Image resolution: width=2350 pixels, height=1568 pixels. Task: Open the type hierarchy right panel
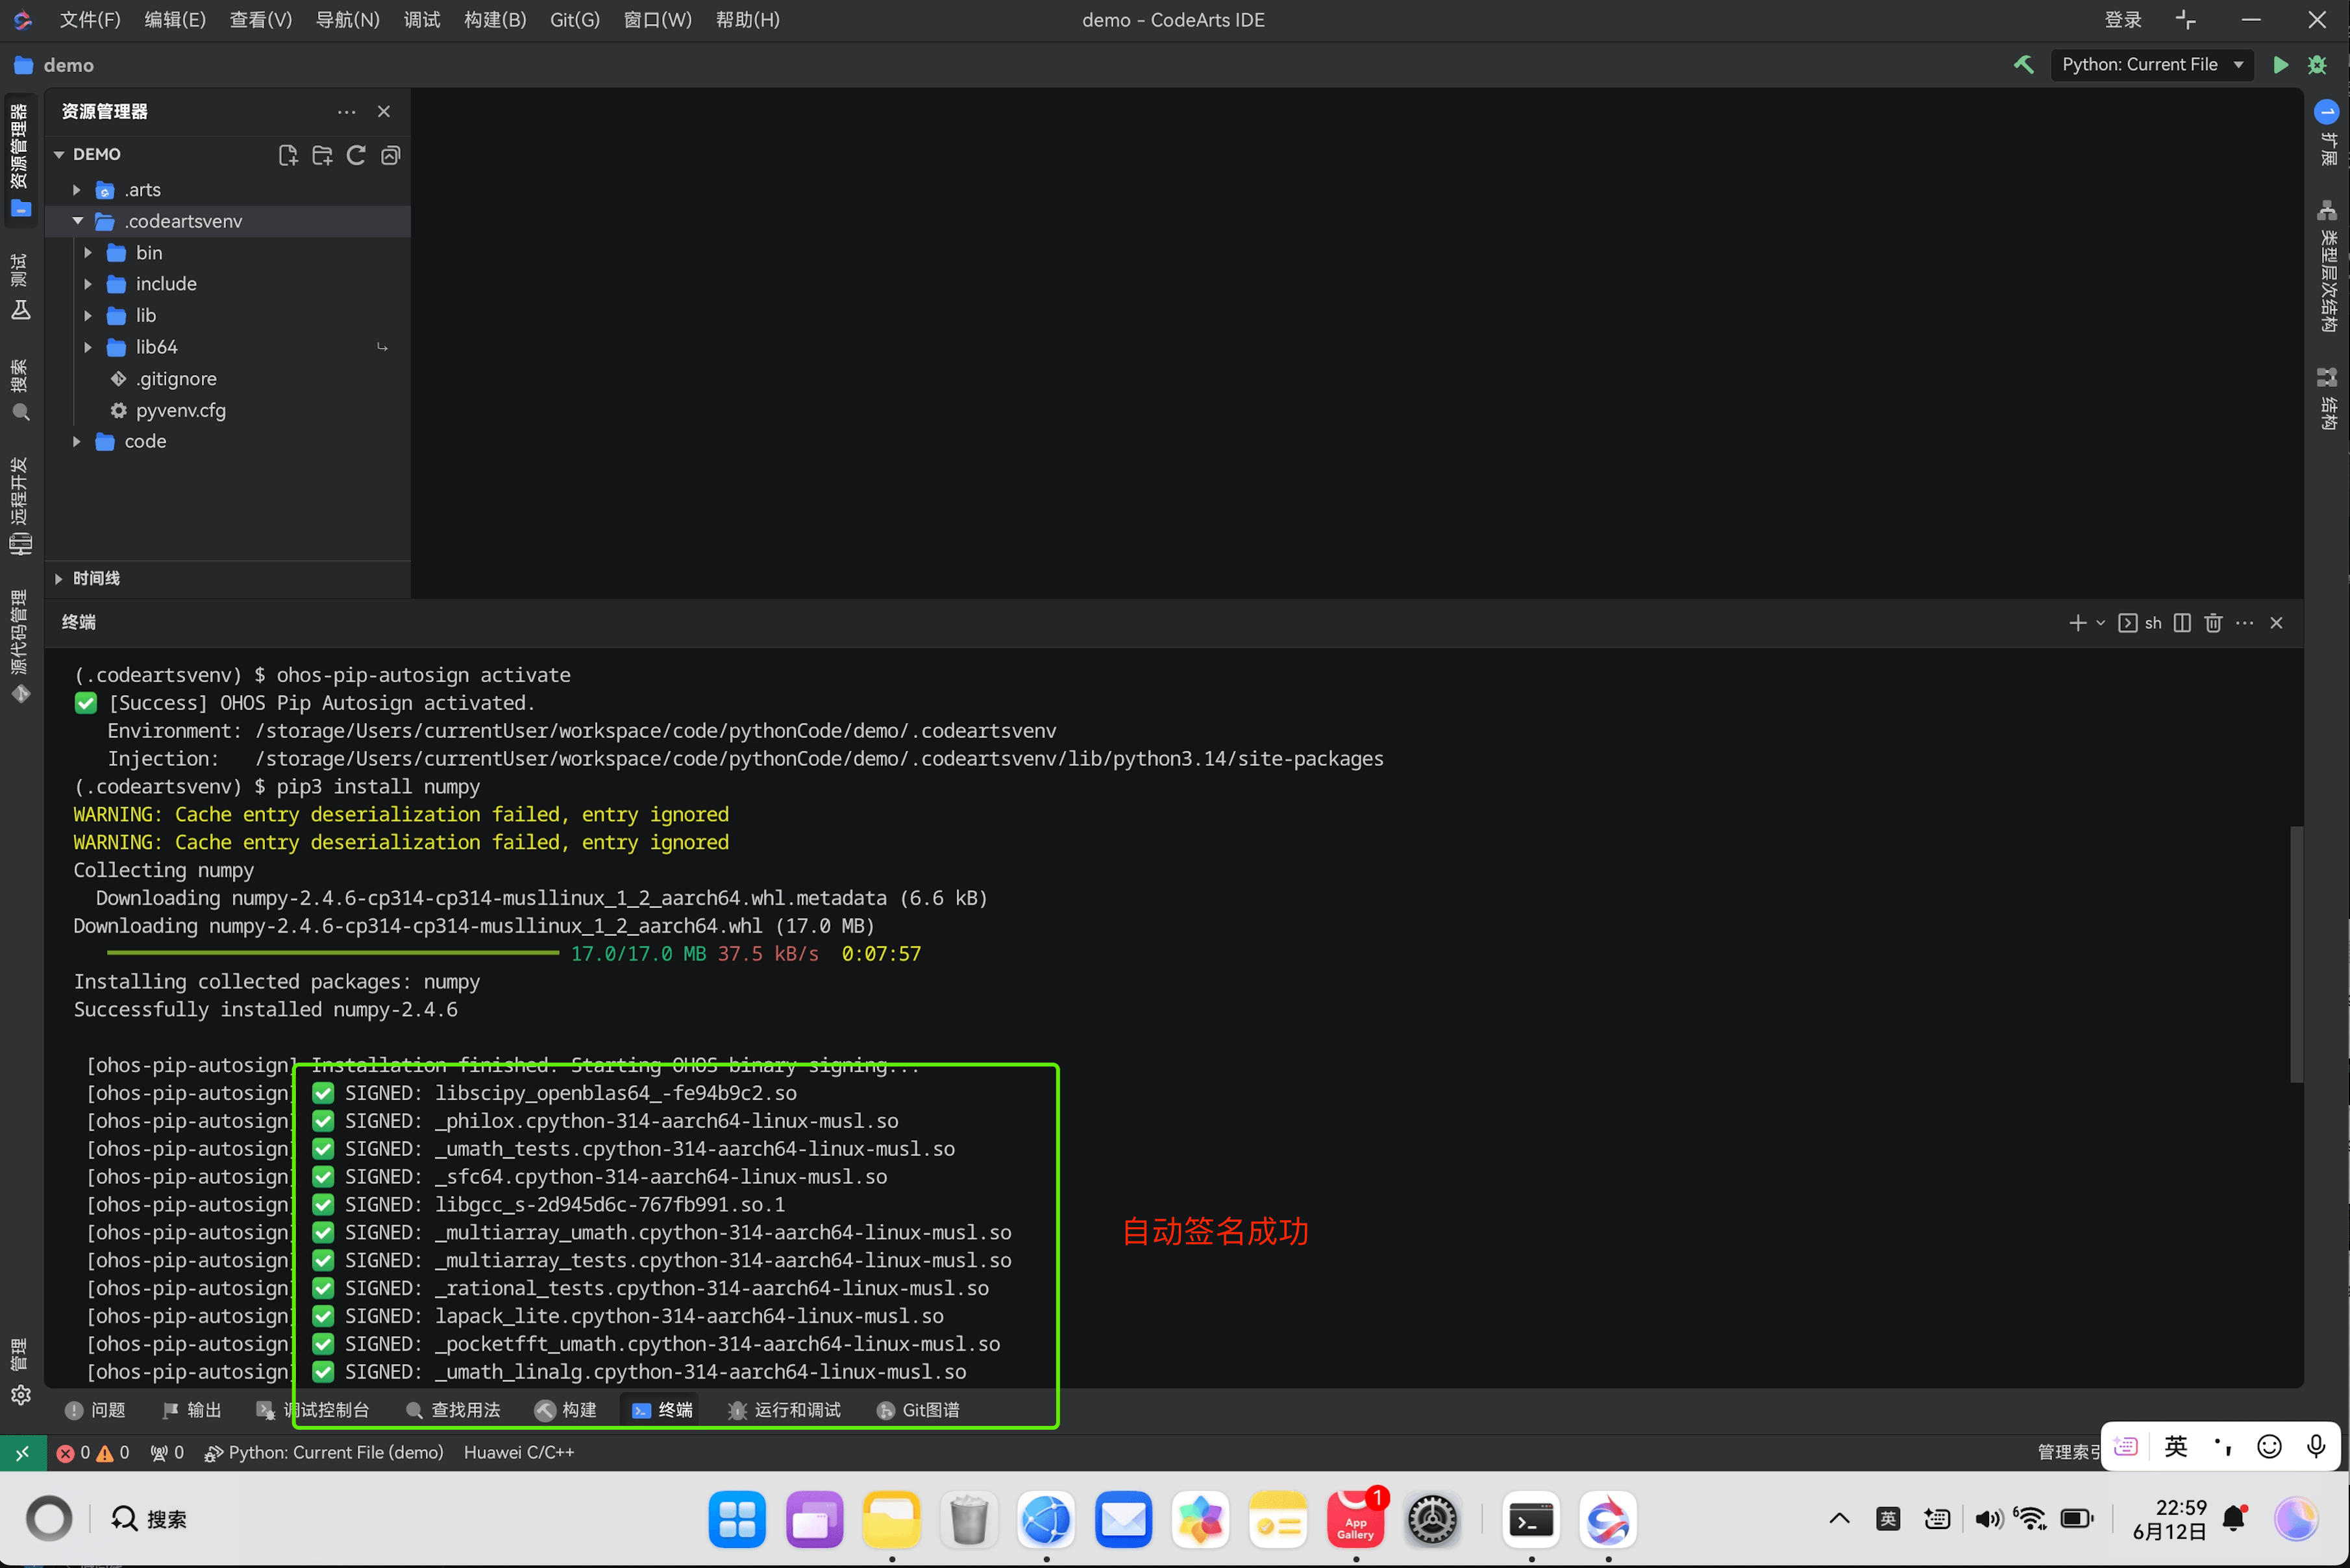point(2327,266)
